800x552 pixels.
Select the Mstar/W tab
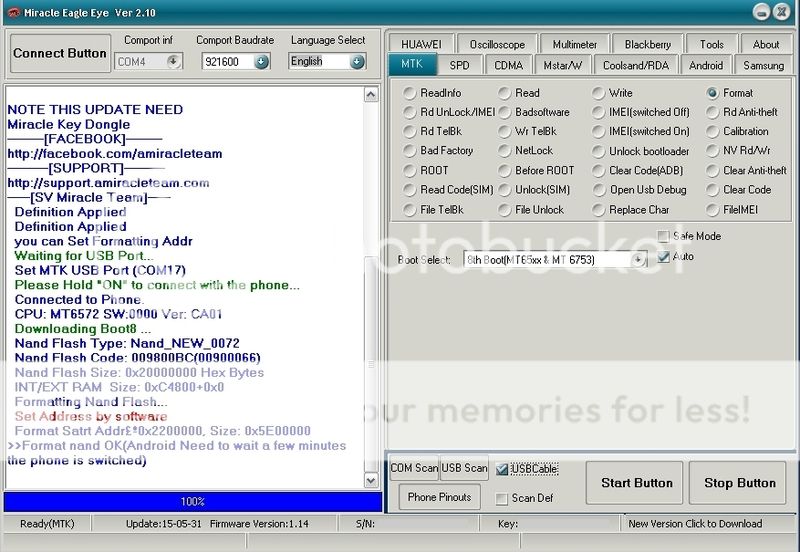(x=562, y=65)
